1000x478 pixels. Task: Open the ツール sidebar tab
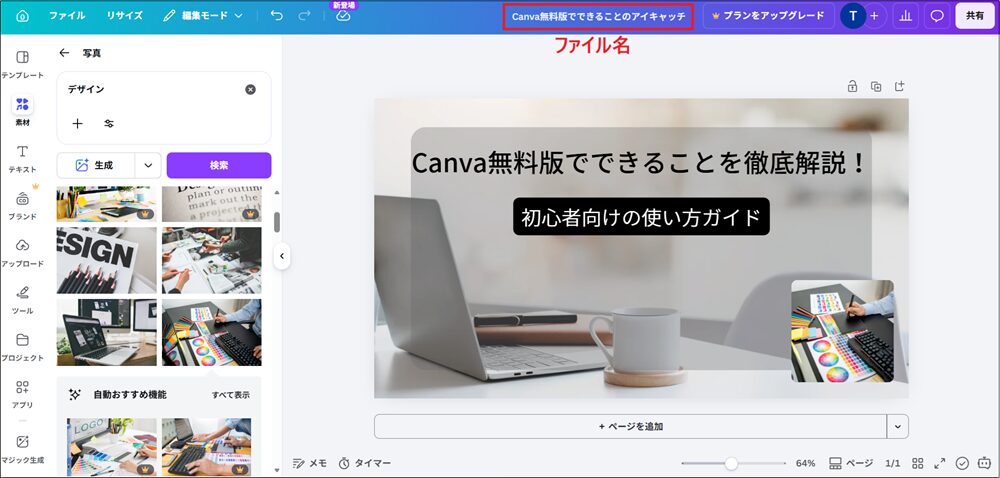coord(22,300)
